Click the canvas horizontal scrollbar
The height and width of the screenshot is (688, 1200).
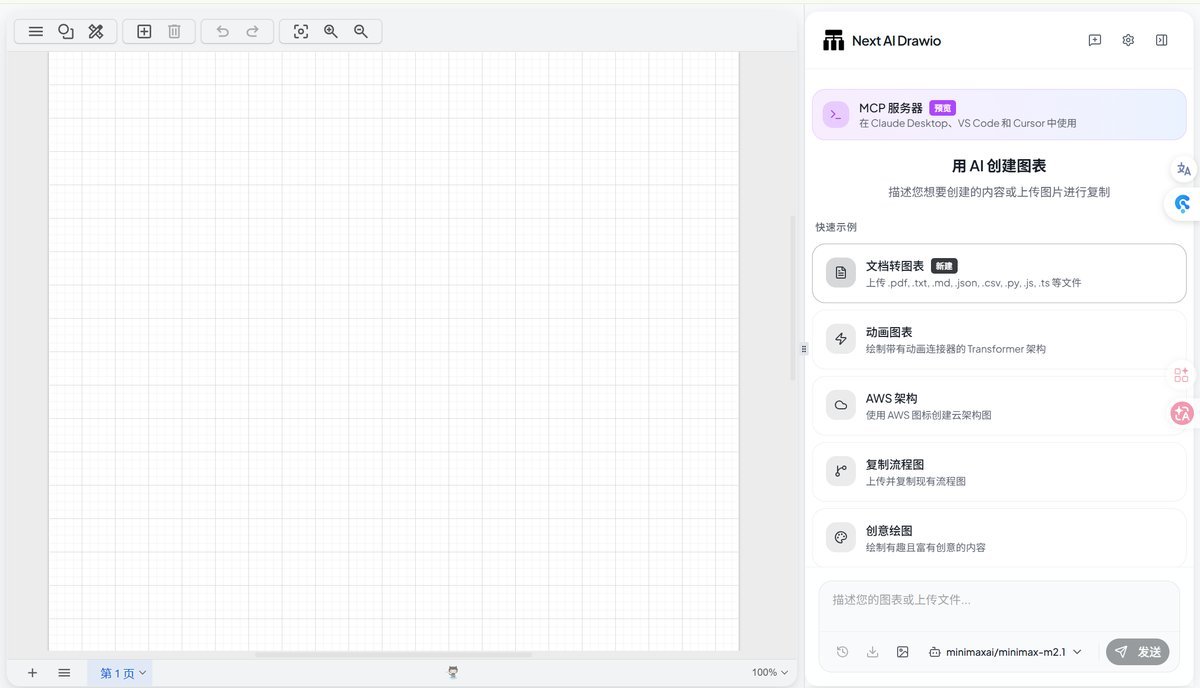point(393,655)
